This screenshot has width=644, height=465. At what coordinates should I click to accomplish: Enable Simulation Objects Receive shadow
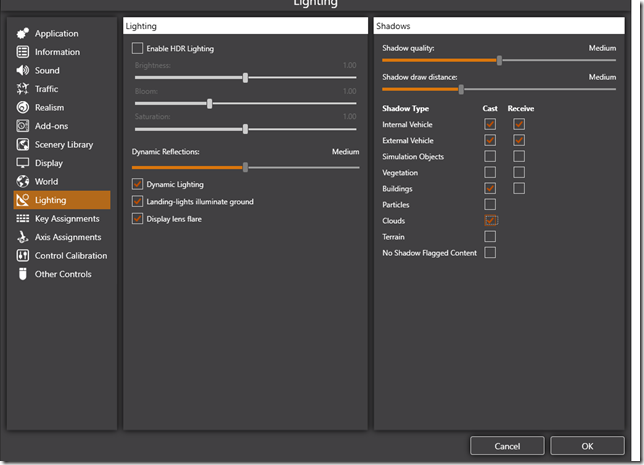click(x=519, y=156)
